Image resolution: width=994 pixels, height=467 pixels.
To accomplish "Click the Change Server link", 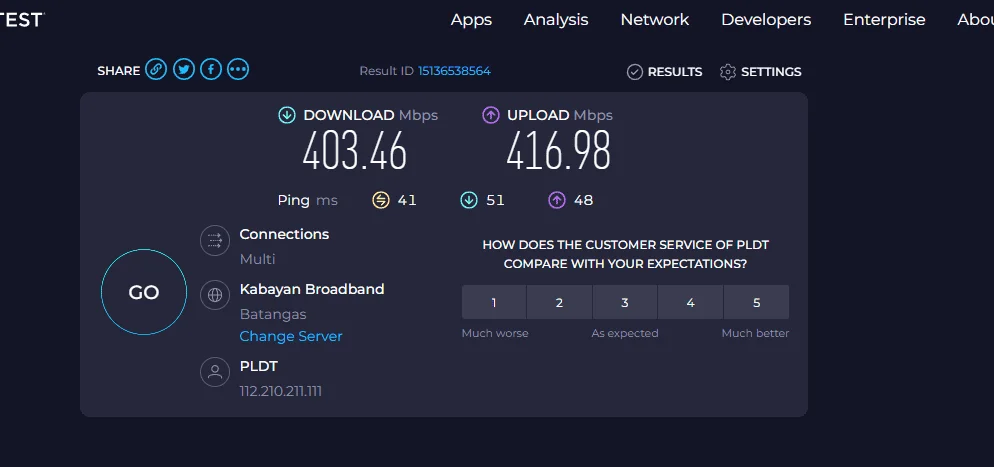I will coord(291,336).
